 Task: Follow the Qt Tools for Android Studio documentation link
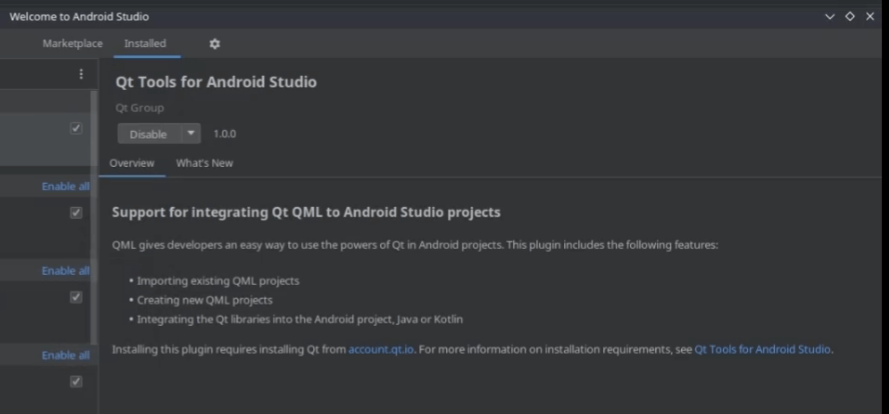762,349
